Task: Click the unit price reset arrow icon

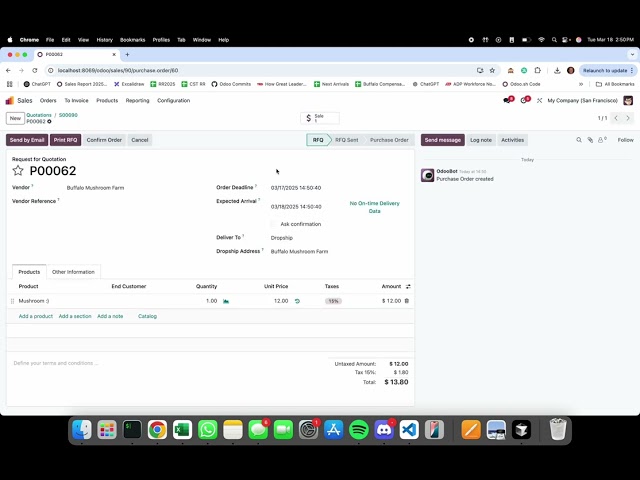Action: 297,301
